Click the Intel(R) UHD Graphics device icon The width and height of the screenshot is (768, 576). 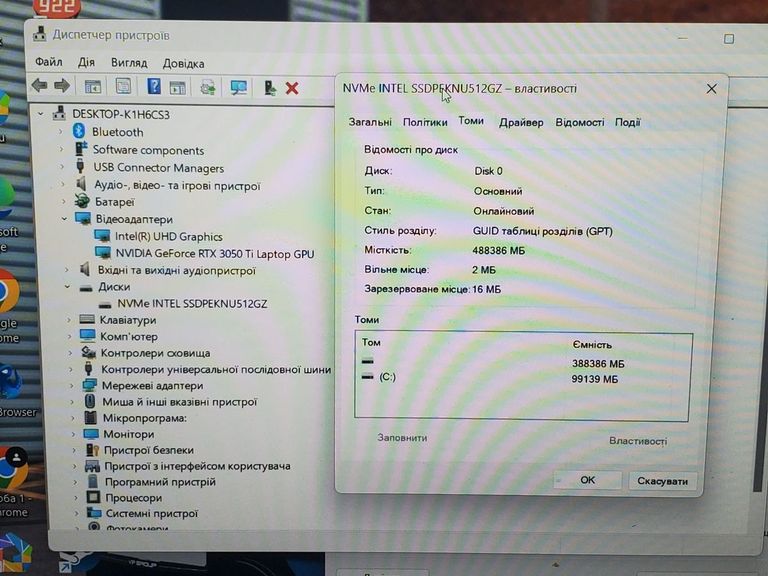click(102, 236)
